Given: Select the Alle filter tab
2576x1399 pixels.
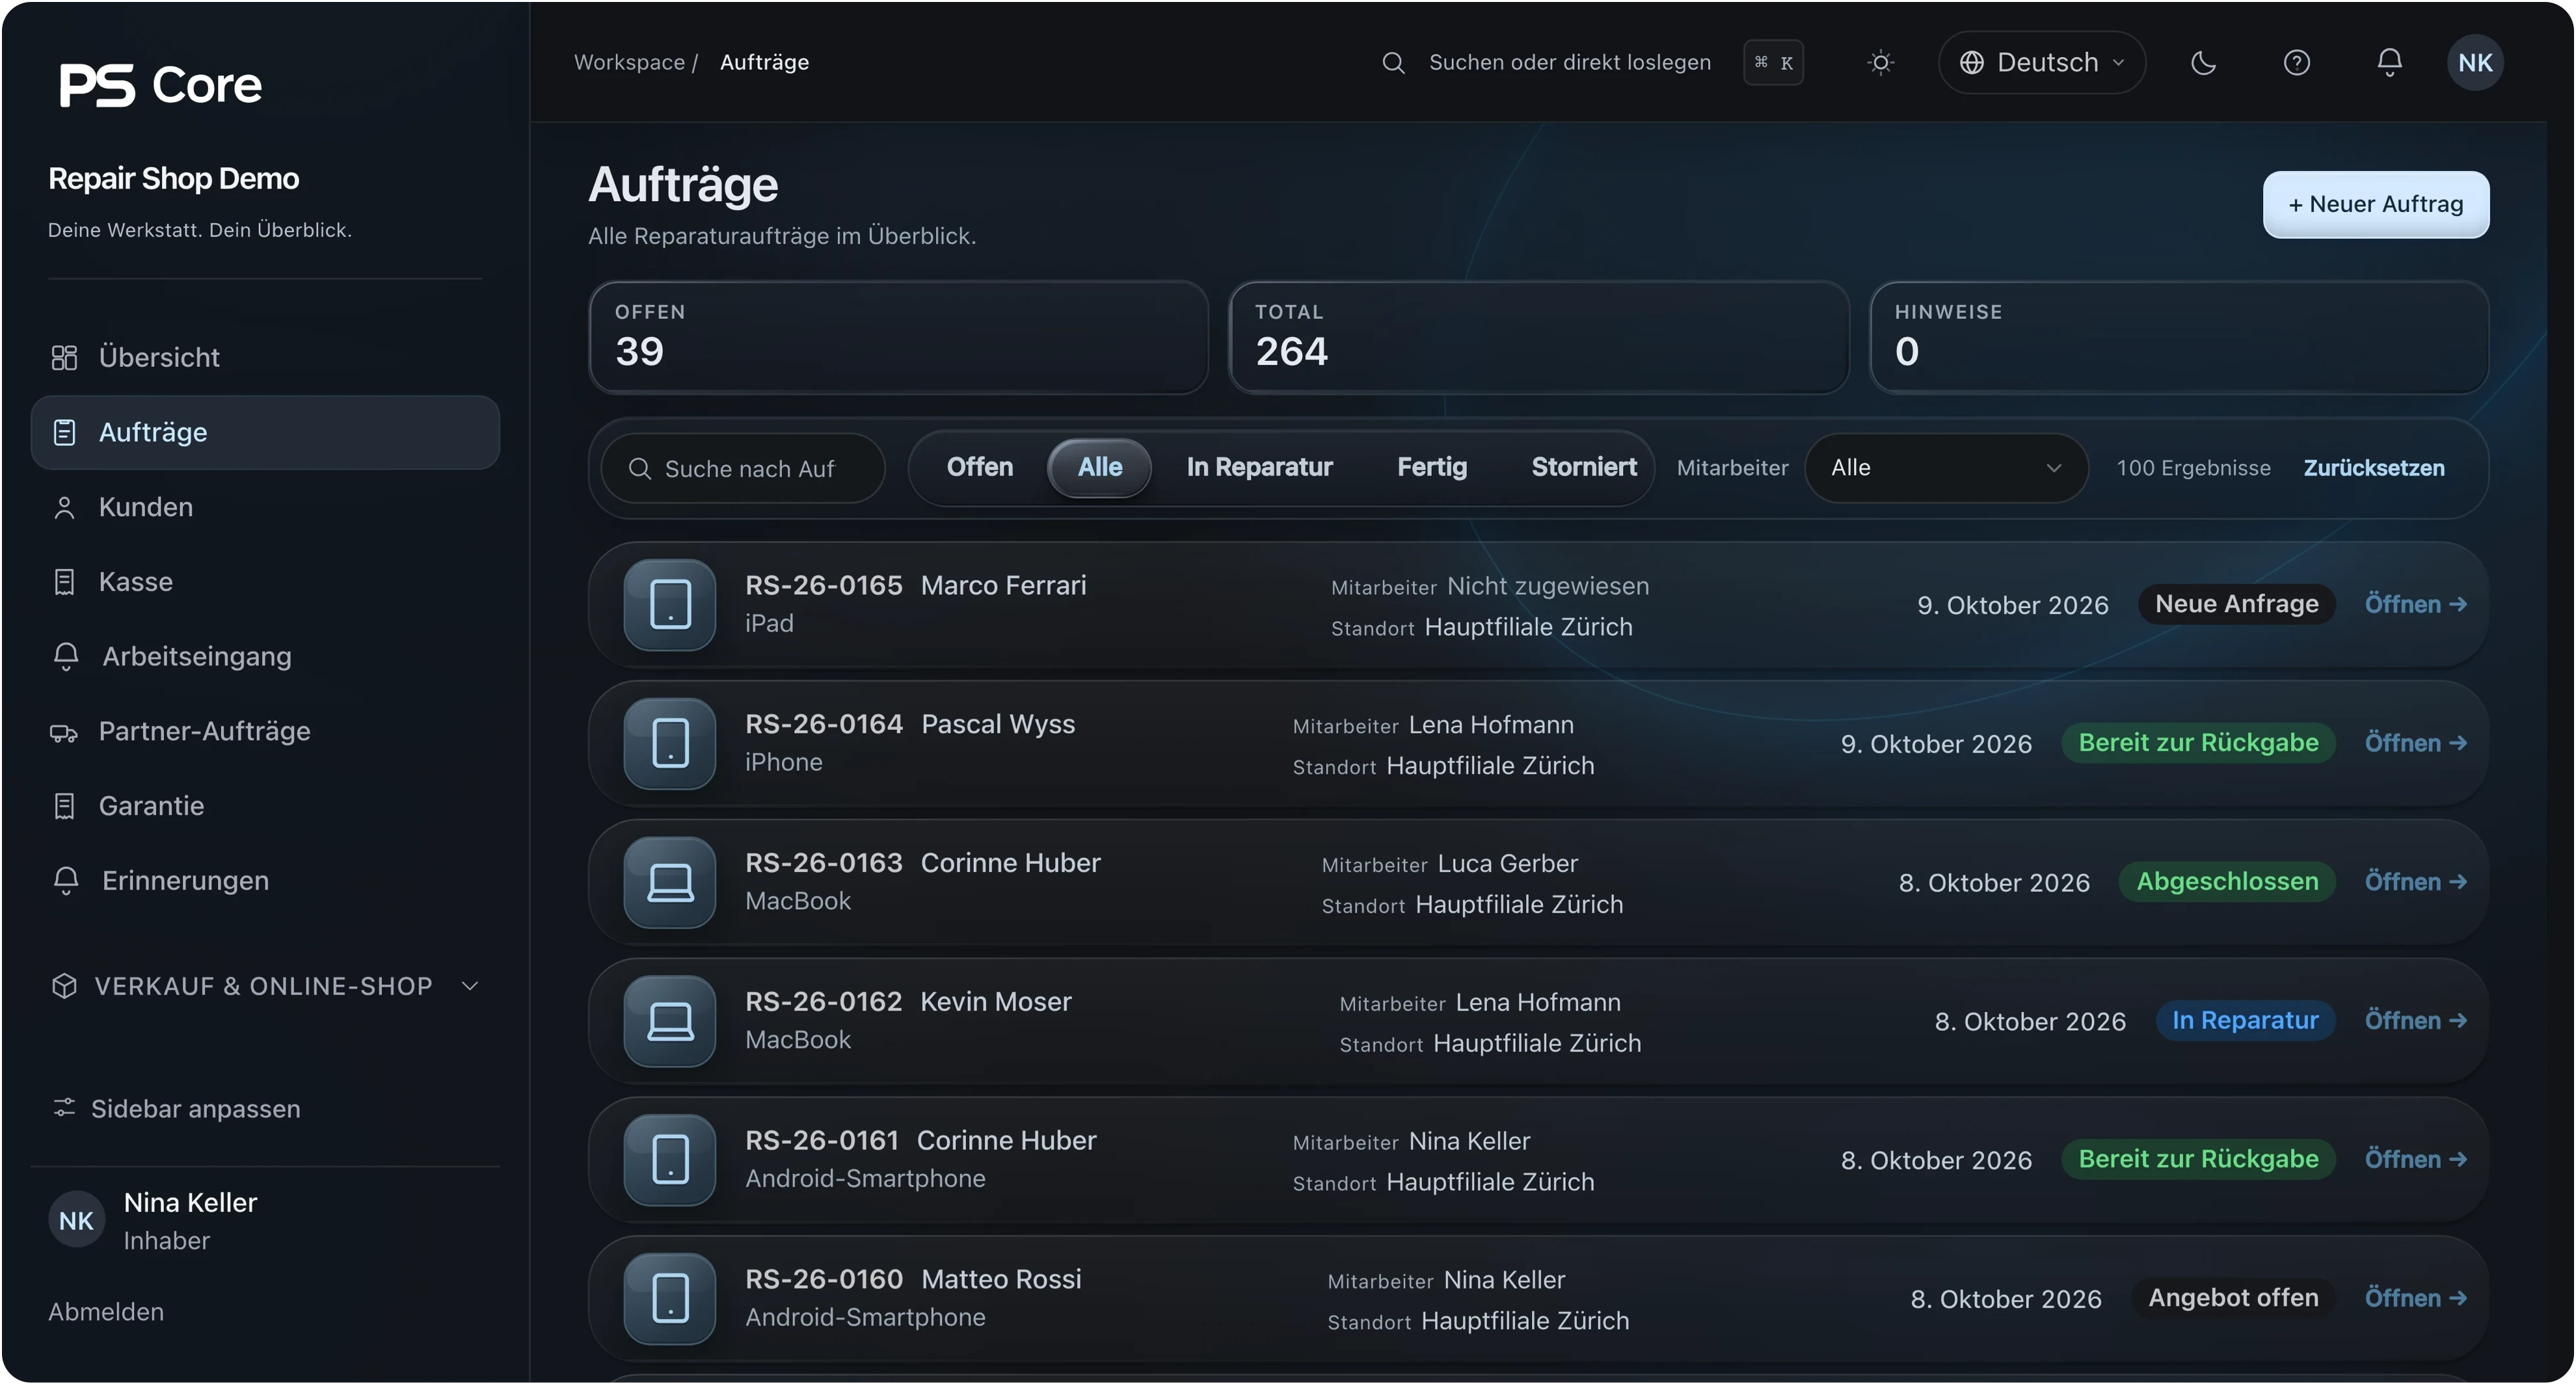Looking at the screenshot, I should (1099, 467).
